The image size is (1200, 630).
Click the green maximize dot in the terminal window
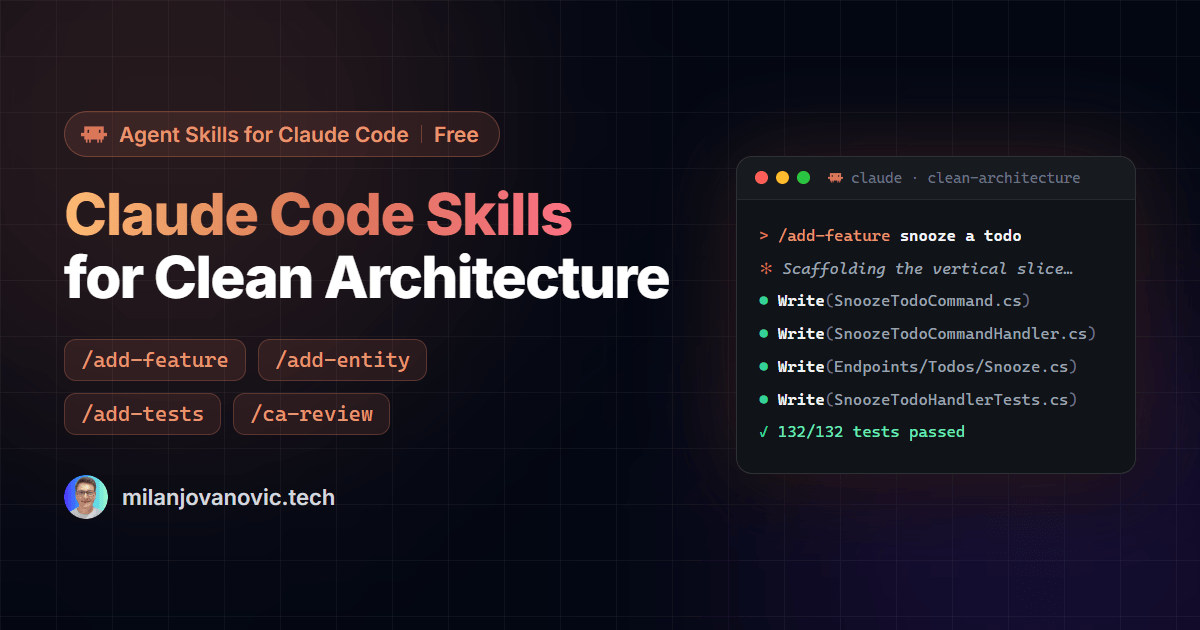pos(803,178)
